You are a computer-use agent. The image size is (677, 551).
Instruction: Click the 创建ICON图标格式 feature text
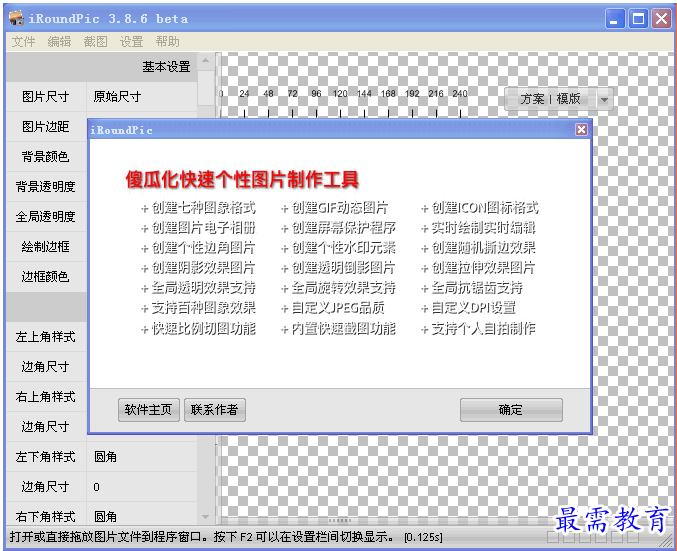[x=480, y=208]
